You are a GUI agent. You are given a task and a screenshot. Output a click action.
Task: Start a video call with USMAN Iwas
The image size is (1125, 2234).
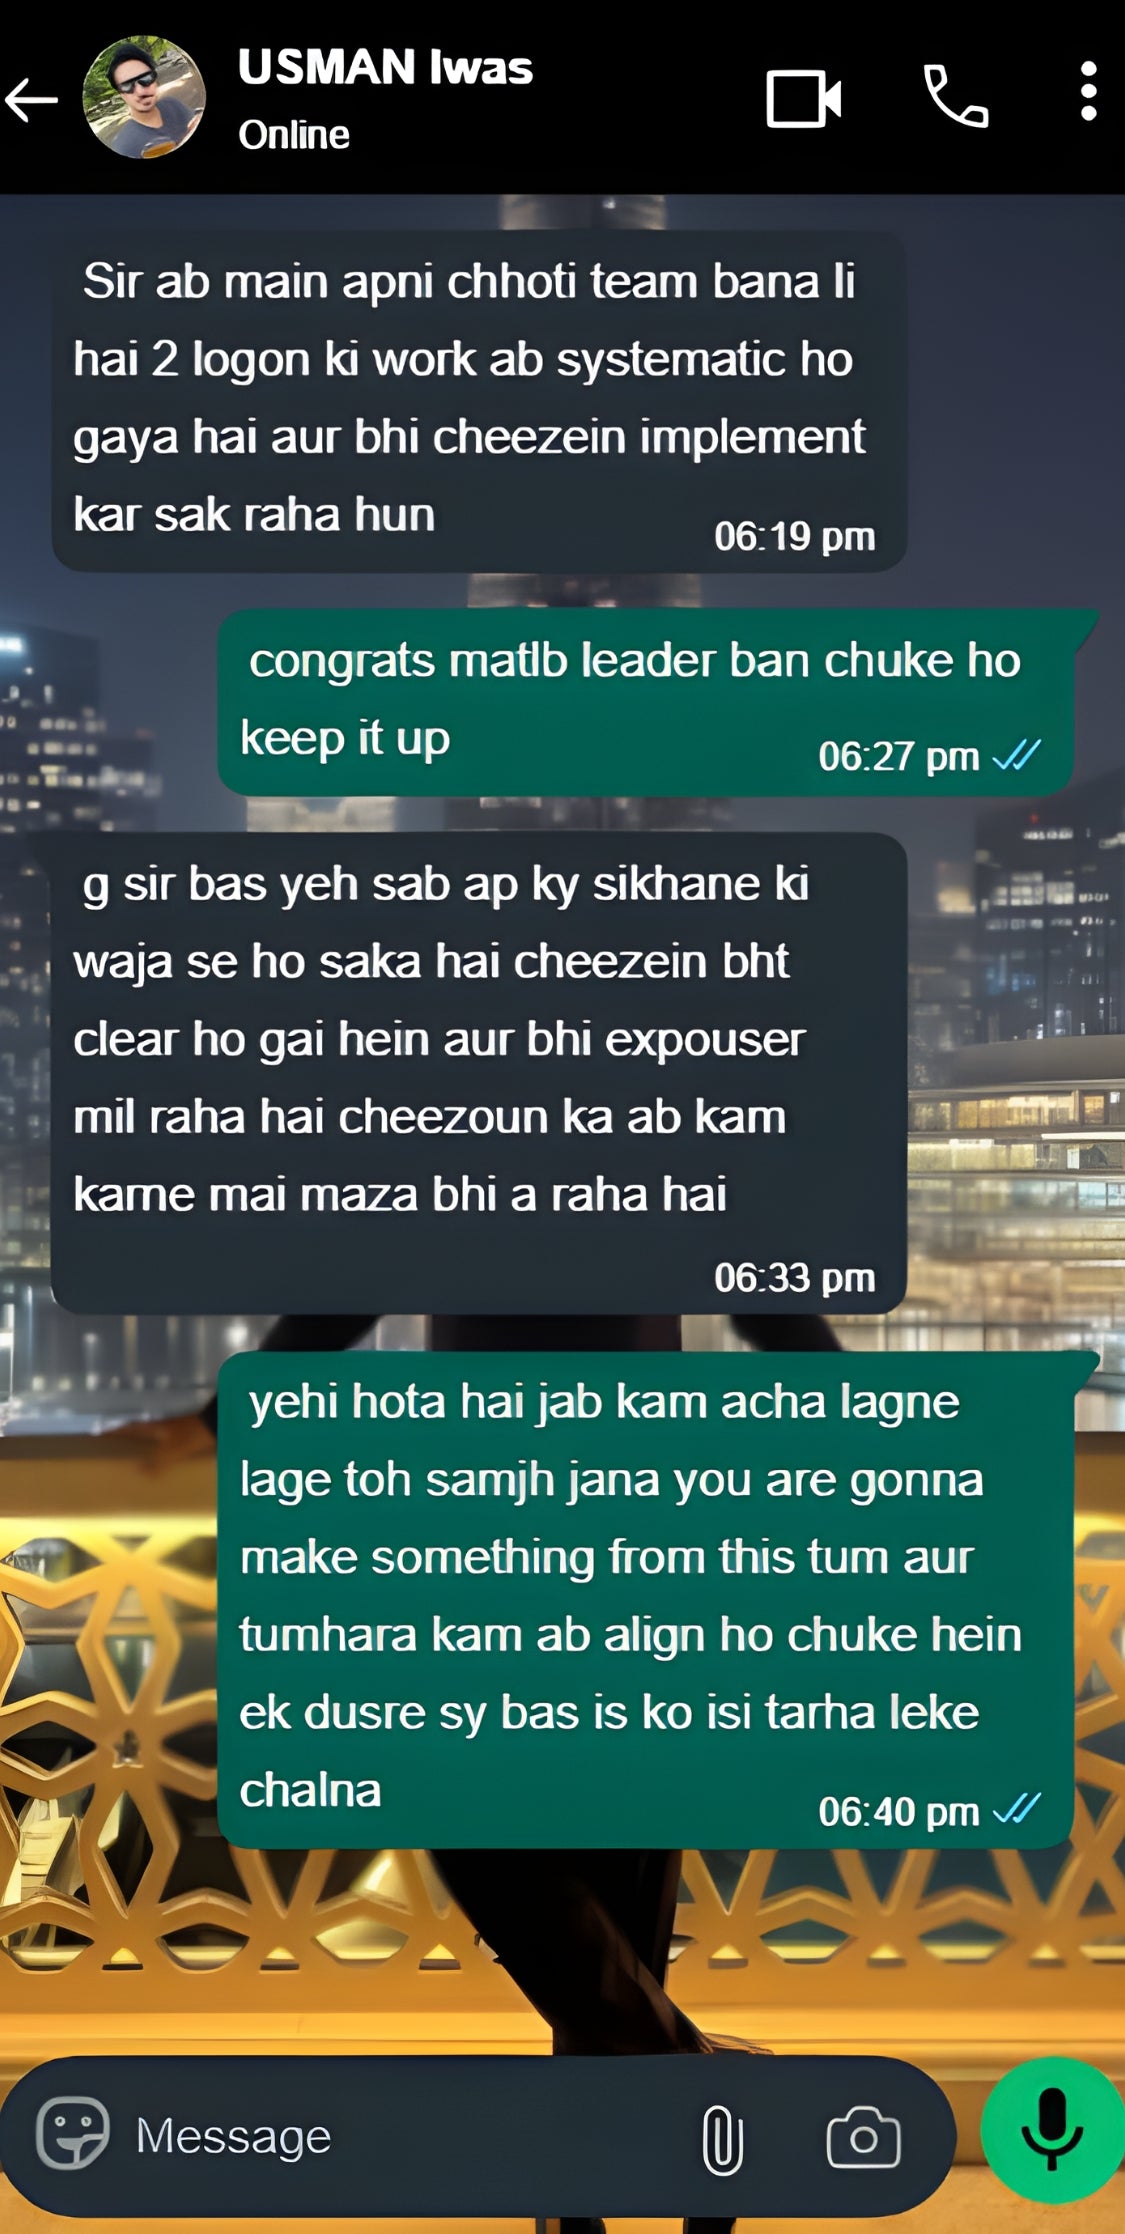(803, 98)
